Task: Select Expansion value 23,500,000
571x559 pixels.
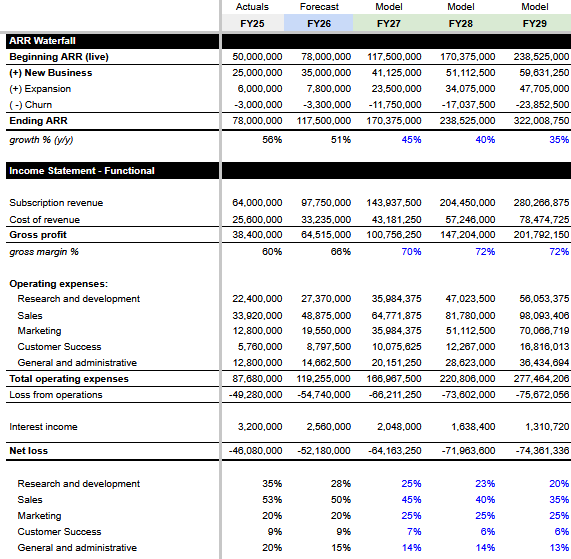Action: (396, 89)
